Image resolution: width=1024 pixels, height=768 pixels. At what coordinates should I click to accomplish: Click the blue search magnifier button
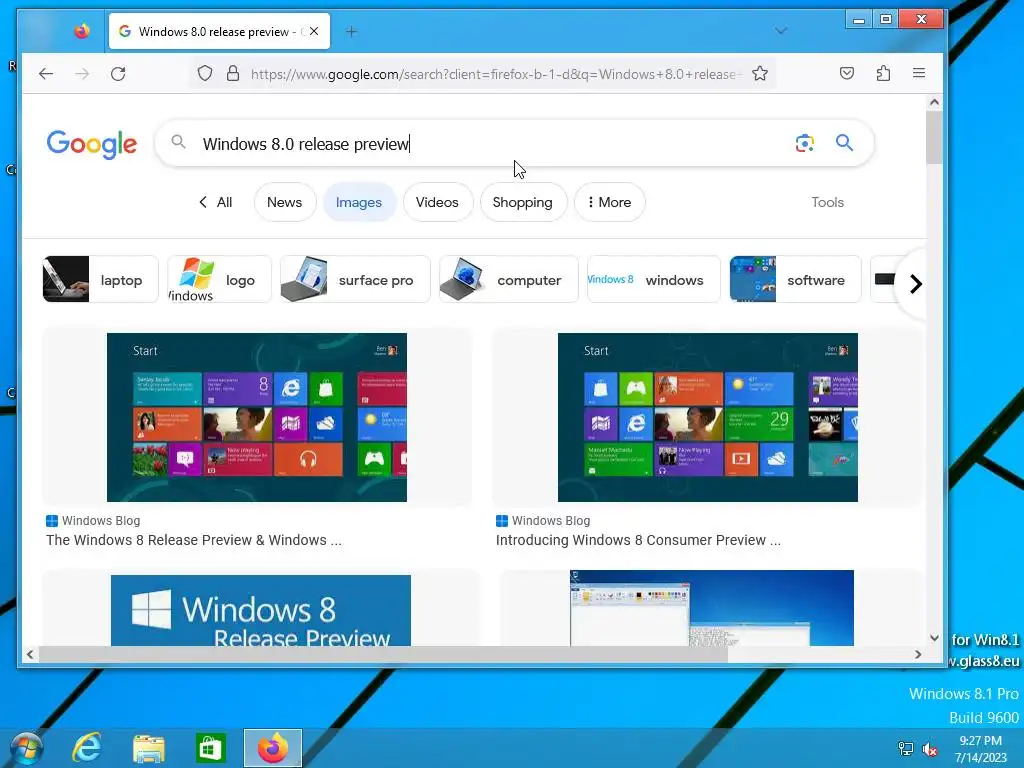click(x=844, y=142)
